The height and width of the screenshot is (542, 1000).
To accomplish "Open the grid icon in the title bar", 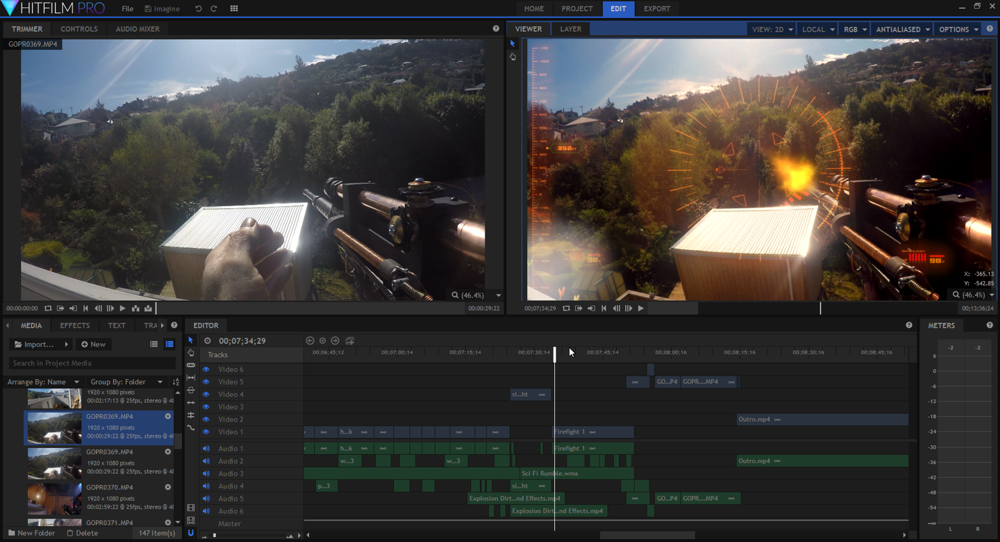I will pyautogui.click(x=234, y=9).
